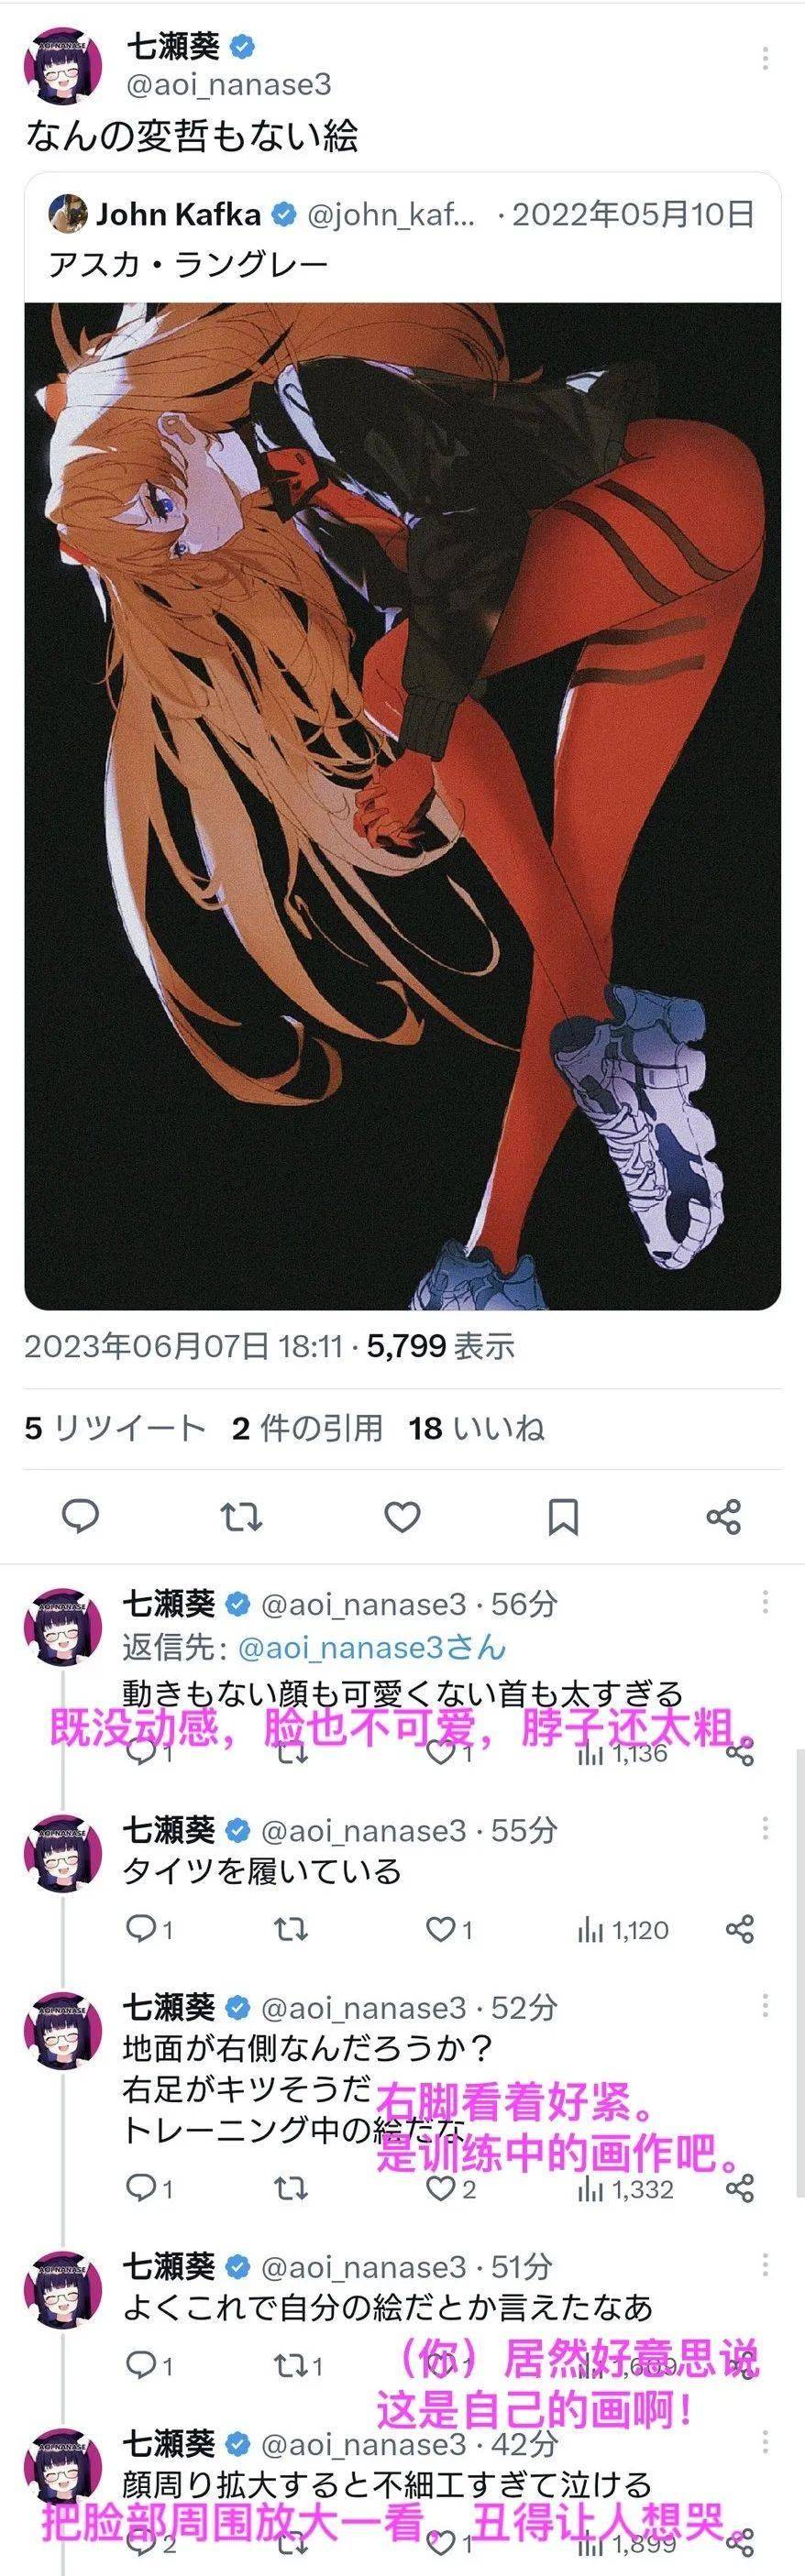Image resolution: width=805 pixels, height=2576 pixels.
Task: Like the main tweet with heart icon
Action: [x=402, y=1517]
